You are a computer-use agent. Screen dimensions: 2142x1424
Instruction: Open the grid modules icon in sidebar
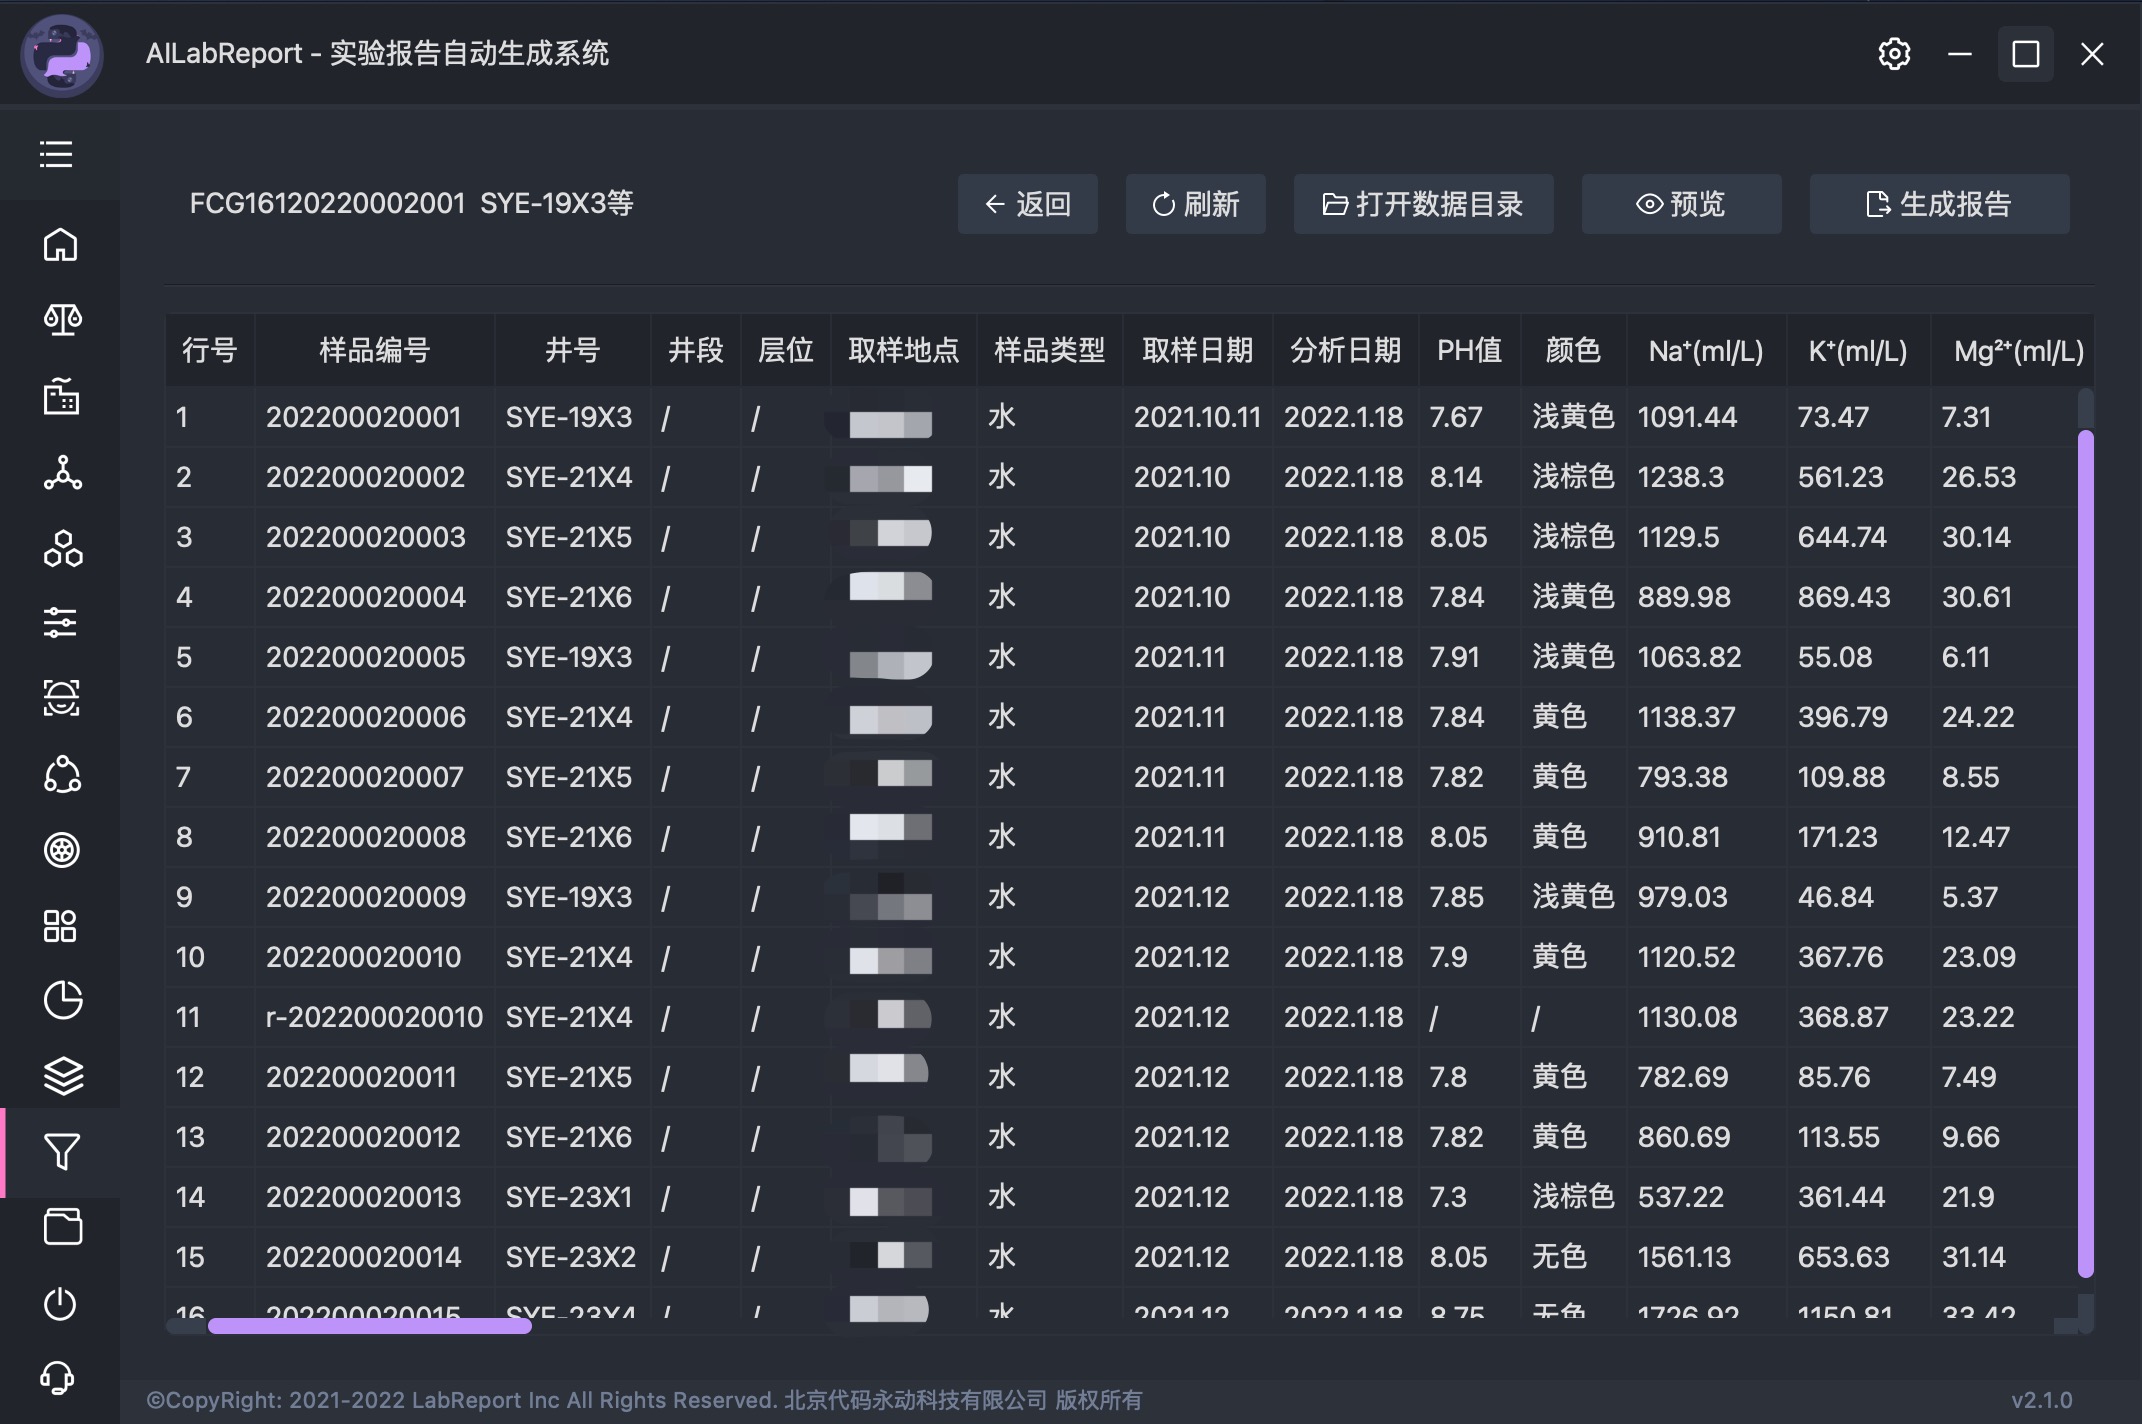[60, 926]
